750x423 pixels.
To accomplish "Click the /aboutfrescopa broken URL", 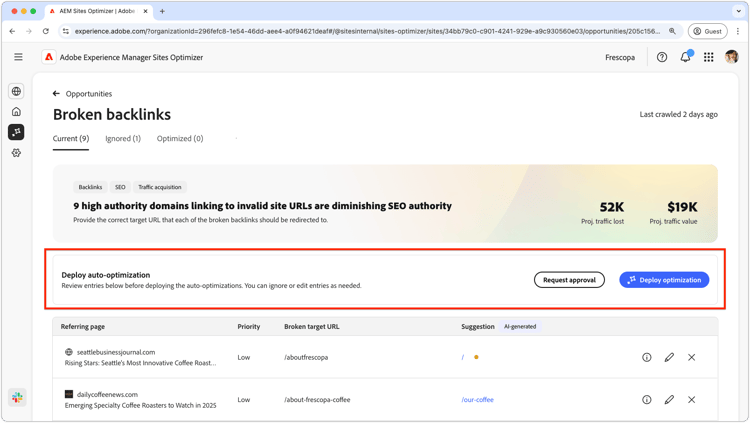I will [306, 357].
